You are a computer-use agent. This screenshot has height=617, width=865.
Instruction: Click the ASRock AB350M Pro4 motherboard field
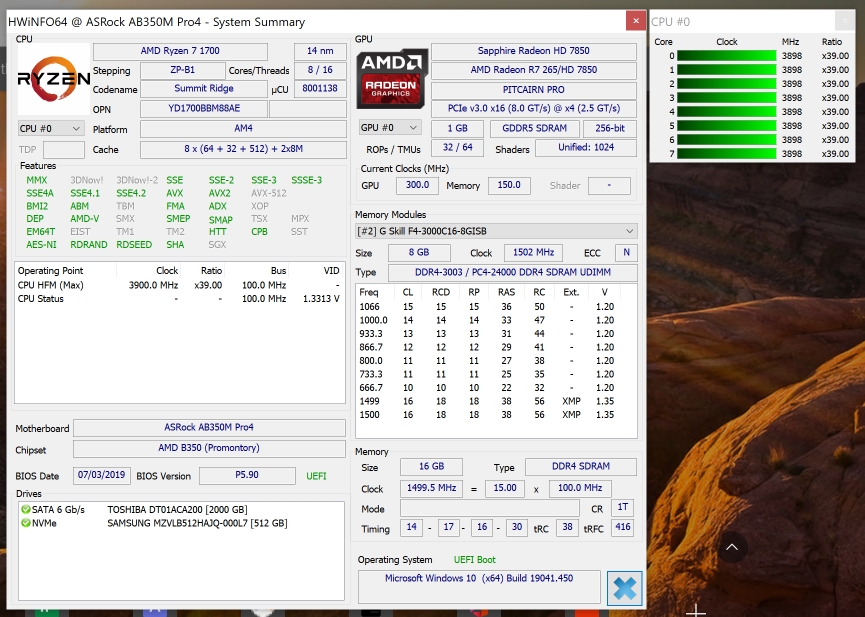click(x=209, y=428)
